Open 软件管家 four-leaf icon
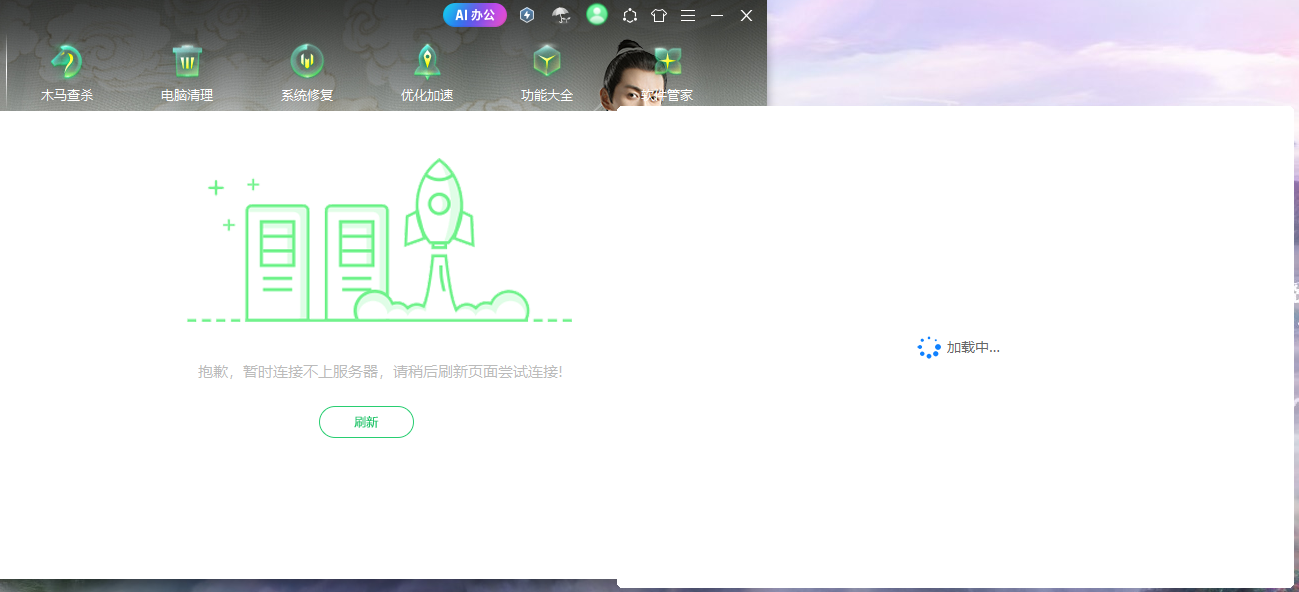This screenshot has height=592, width=1299. point(668,62)
